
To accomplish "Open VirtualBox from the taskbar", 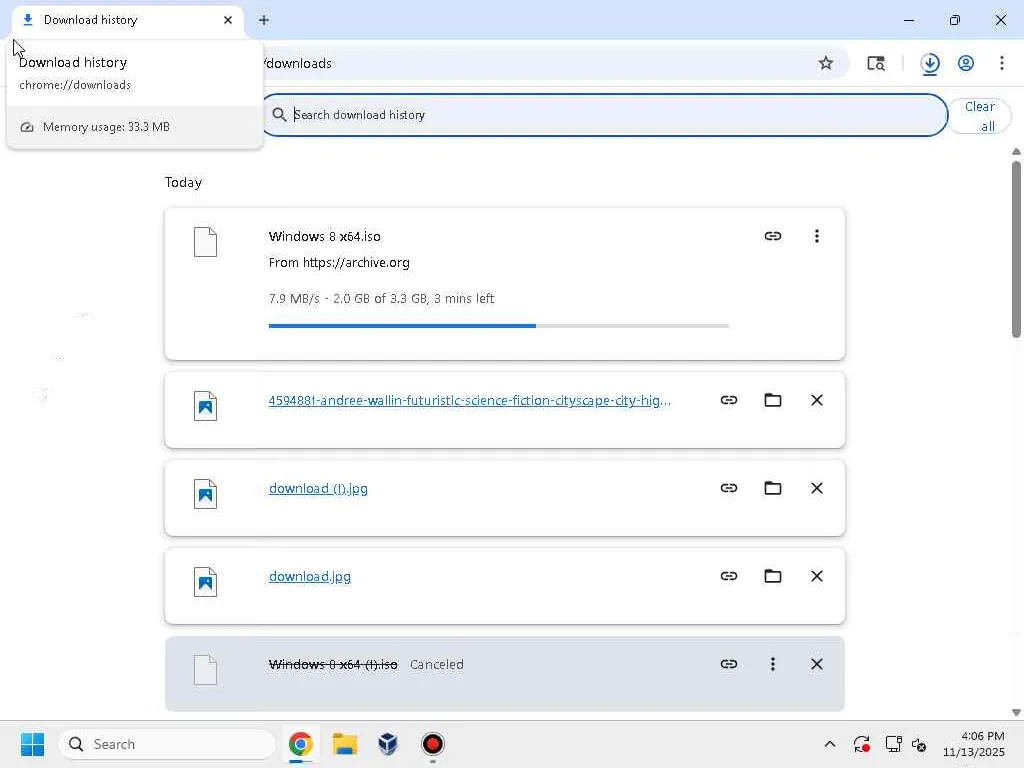I will [x=389, y=744].
